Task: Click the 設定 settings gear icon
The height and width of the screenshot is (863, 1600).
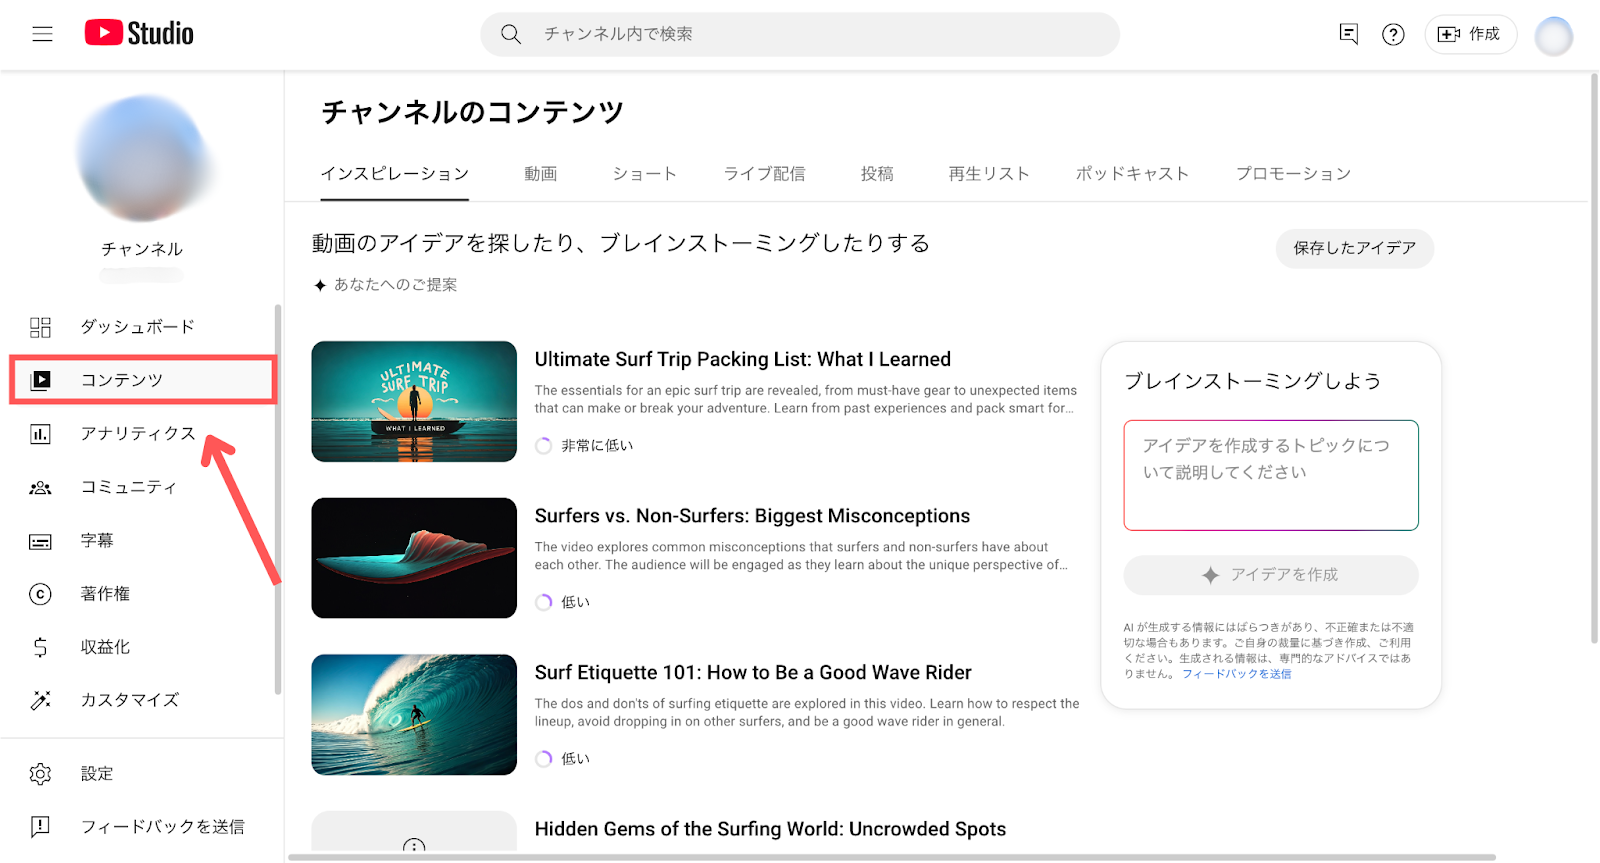Action: [x=40, y=774]
